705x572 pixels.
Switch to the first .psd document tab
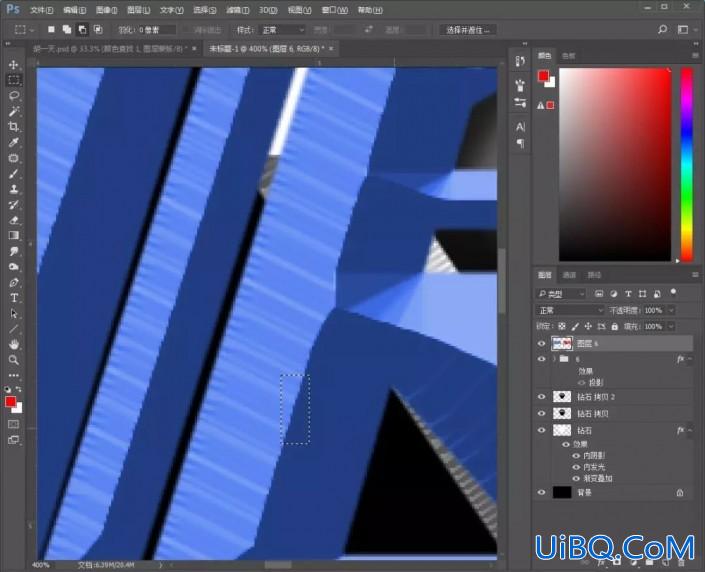(110, 49)
